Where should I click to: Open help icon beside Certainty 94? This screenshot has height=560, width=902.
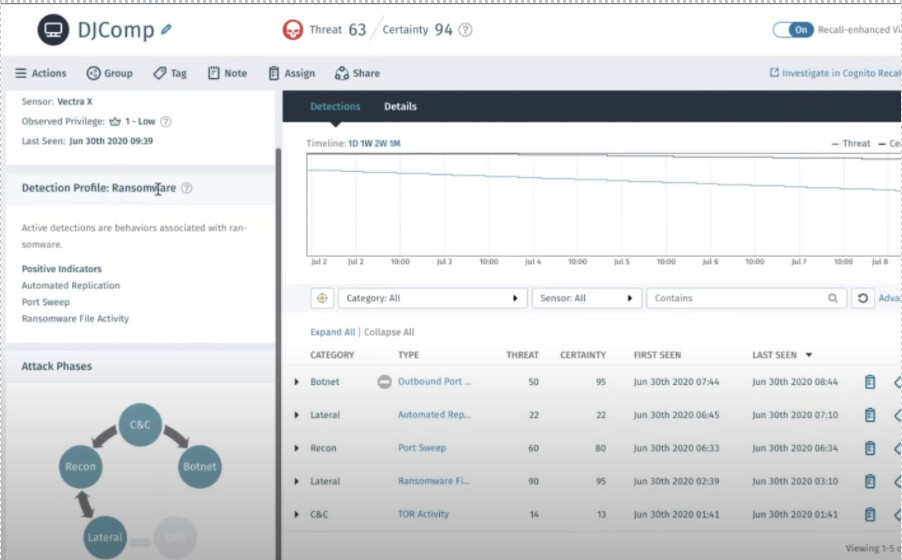click(x=465, y=30)
